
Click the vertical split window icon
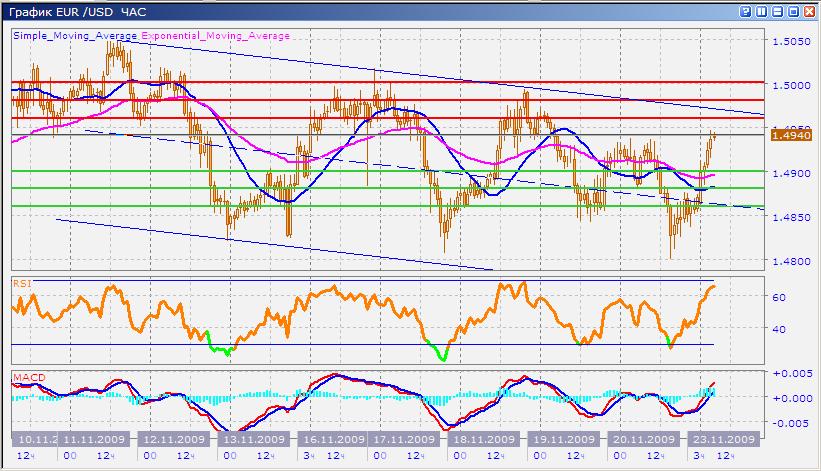click(x=762, y=11)
